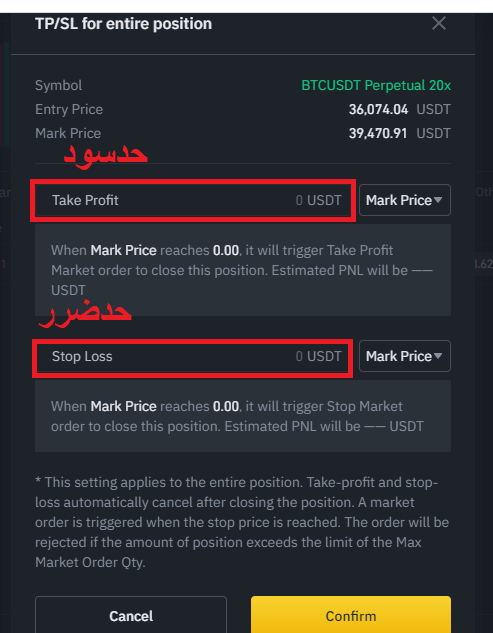Click the bold 0.00 in Take Profit description
The width and height of the screenshot is (493, 633).
(226, 250)
